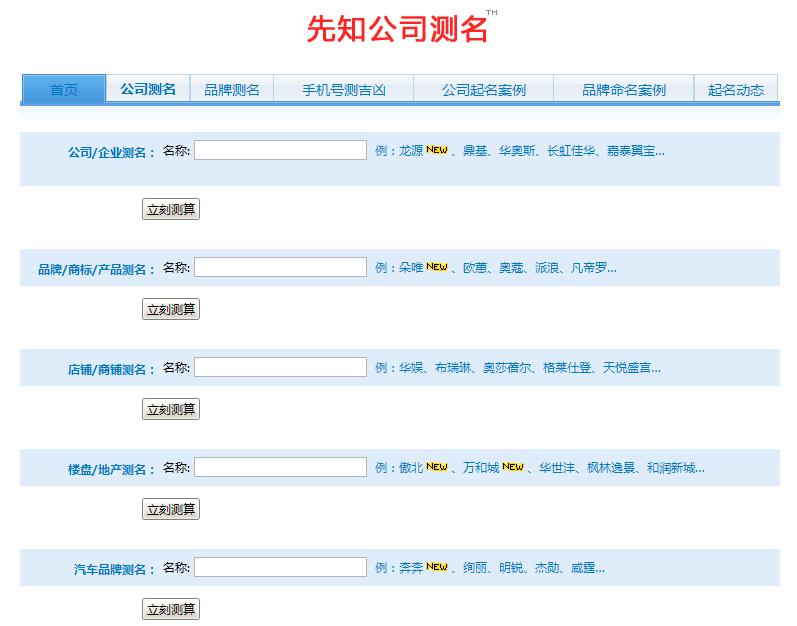Viewport: 797px width, 626px height.
Task: Open the 华世沣 example link
Action: pyautogui.click(x=557, y=467)
